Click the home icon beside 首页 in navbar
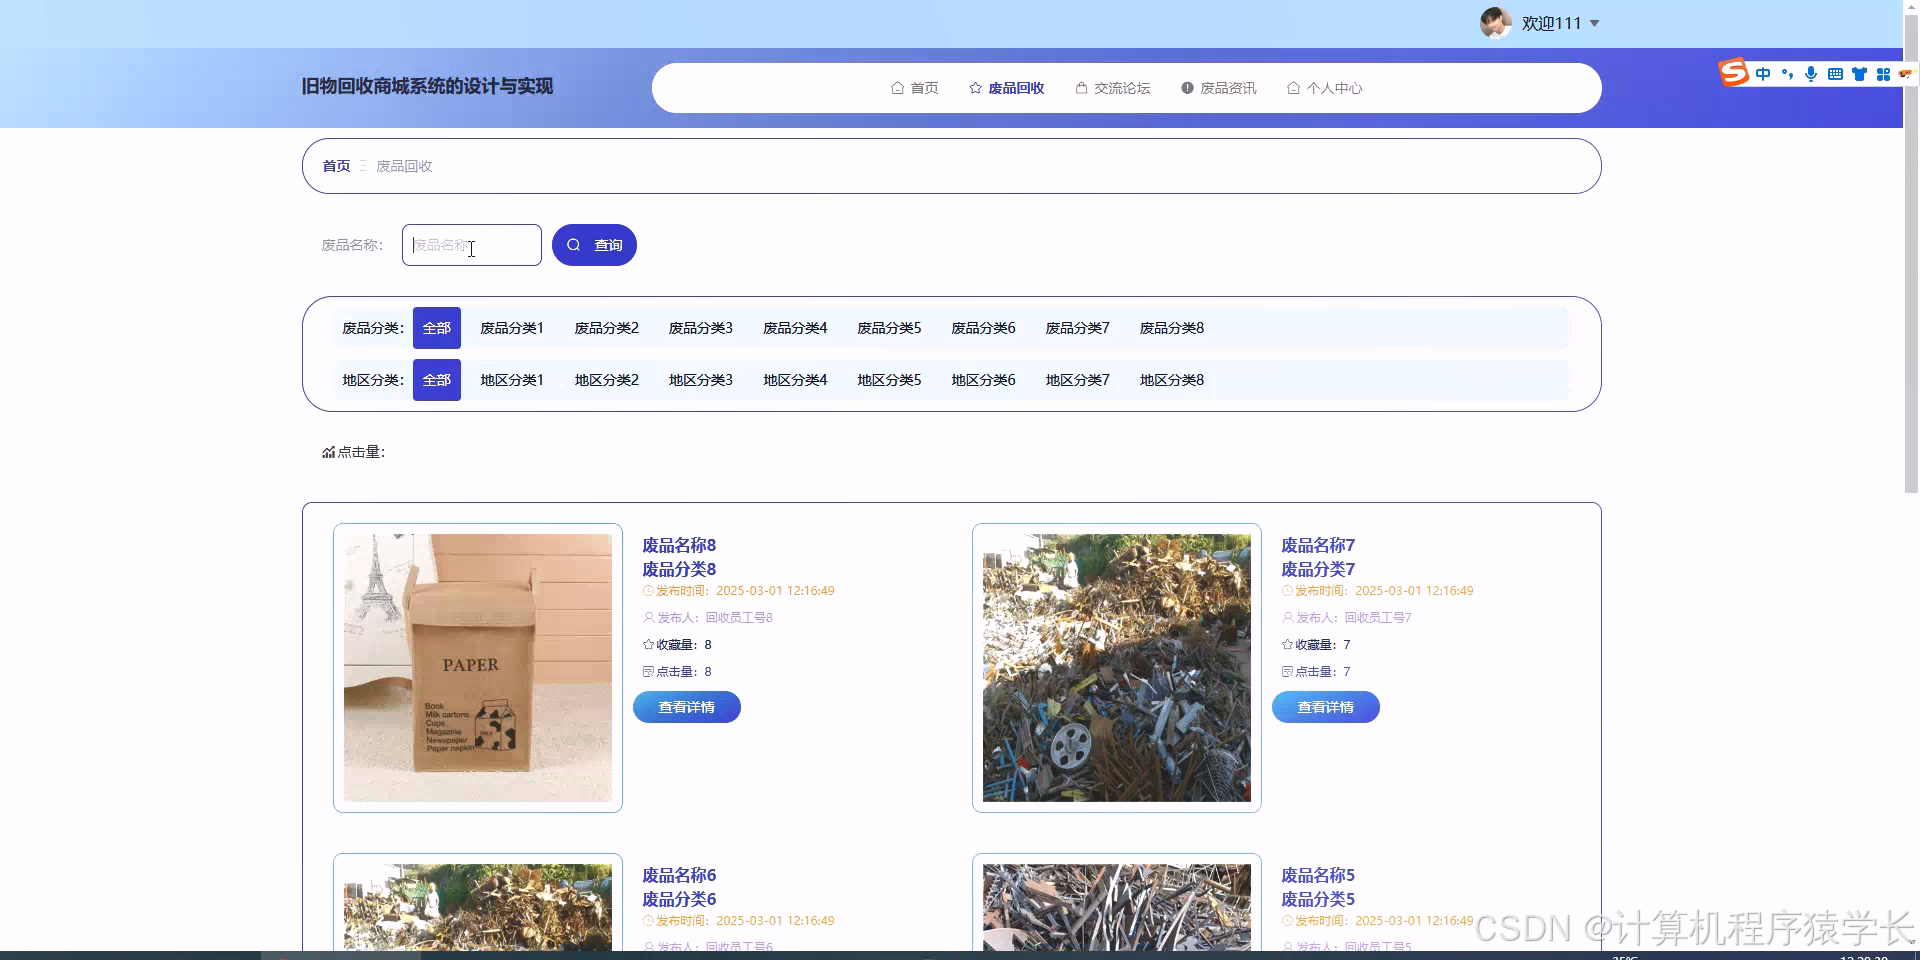Screen dimensions: 1920x960 (x=897, y=88)
